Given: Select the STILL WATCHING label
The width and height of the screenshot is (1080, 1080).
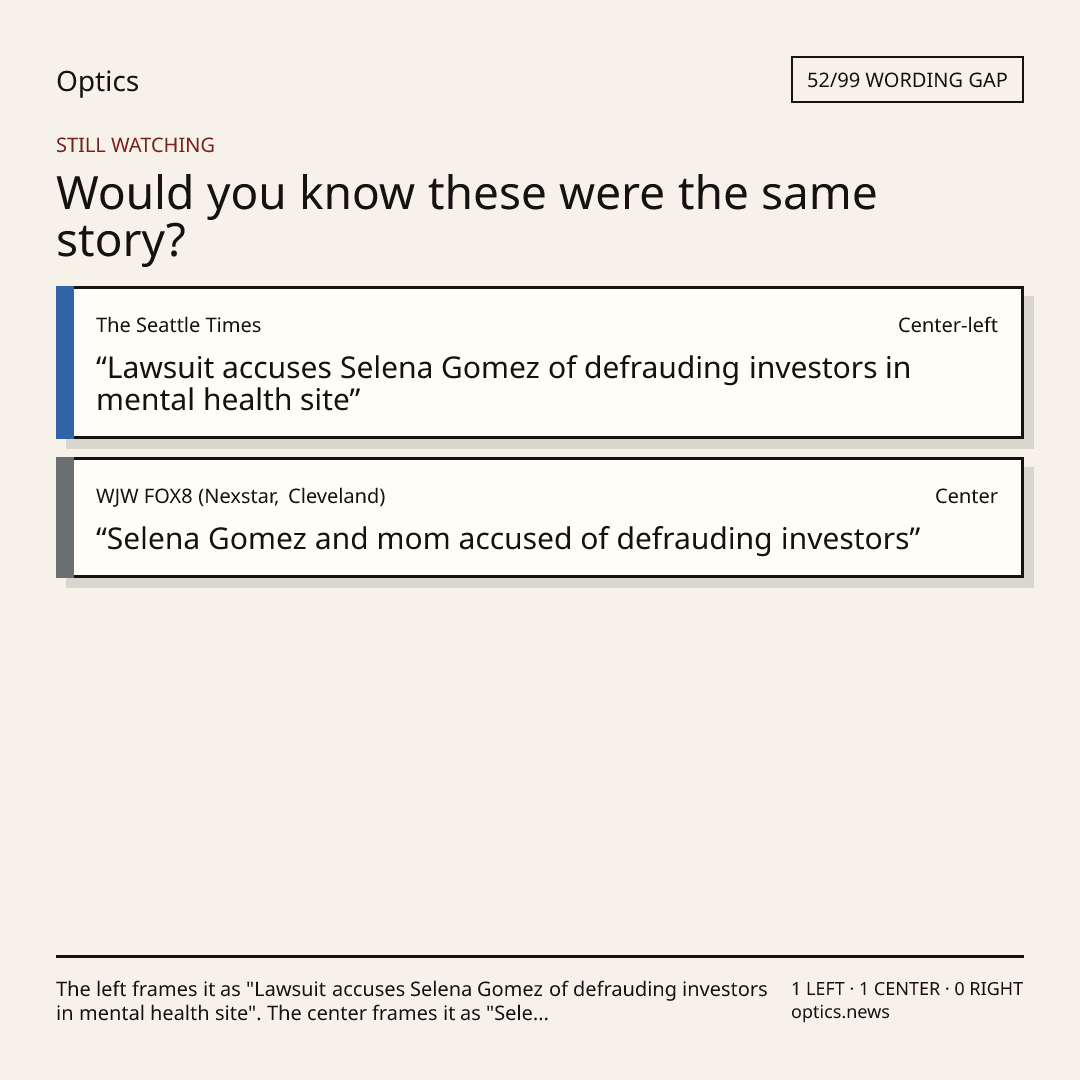Looking at the screenshot, I should (135, 145).
